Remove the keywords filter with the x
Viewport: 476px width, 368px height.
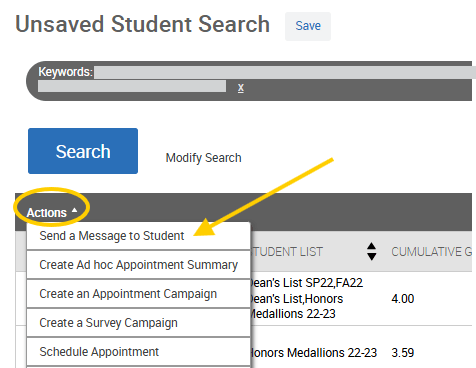[x=241, y=88]
